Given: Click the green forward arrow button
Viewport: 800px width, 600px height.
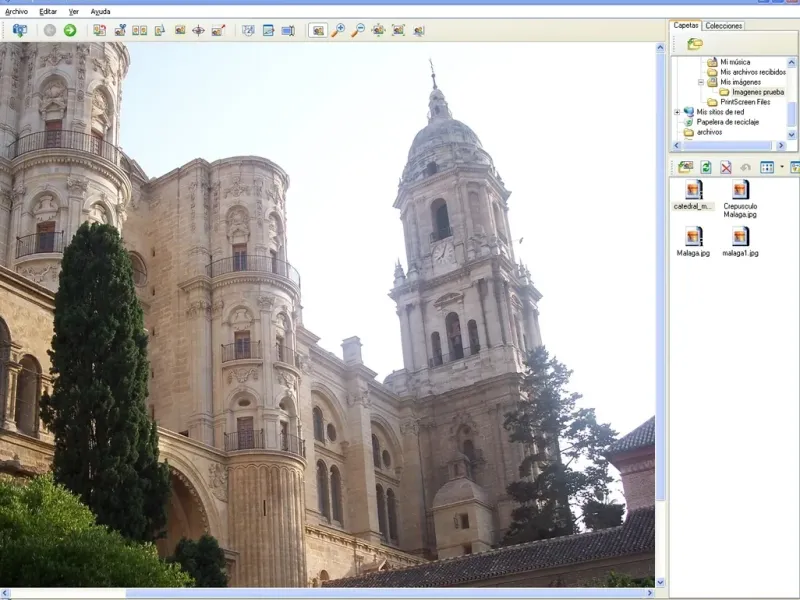Looking at the screenshot, I should (70, 30).
